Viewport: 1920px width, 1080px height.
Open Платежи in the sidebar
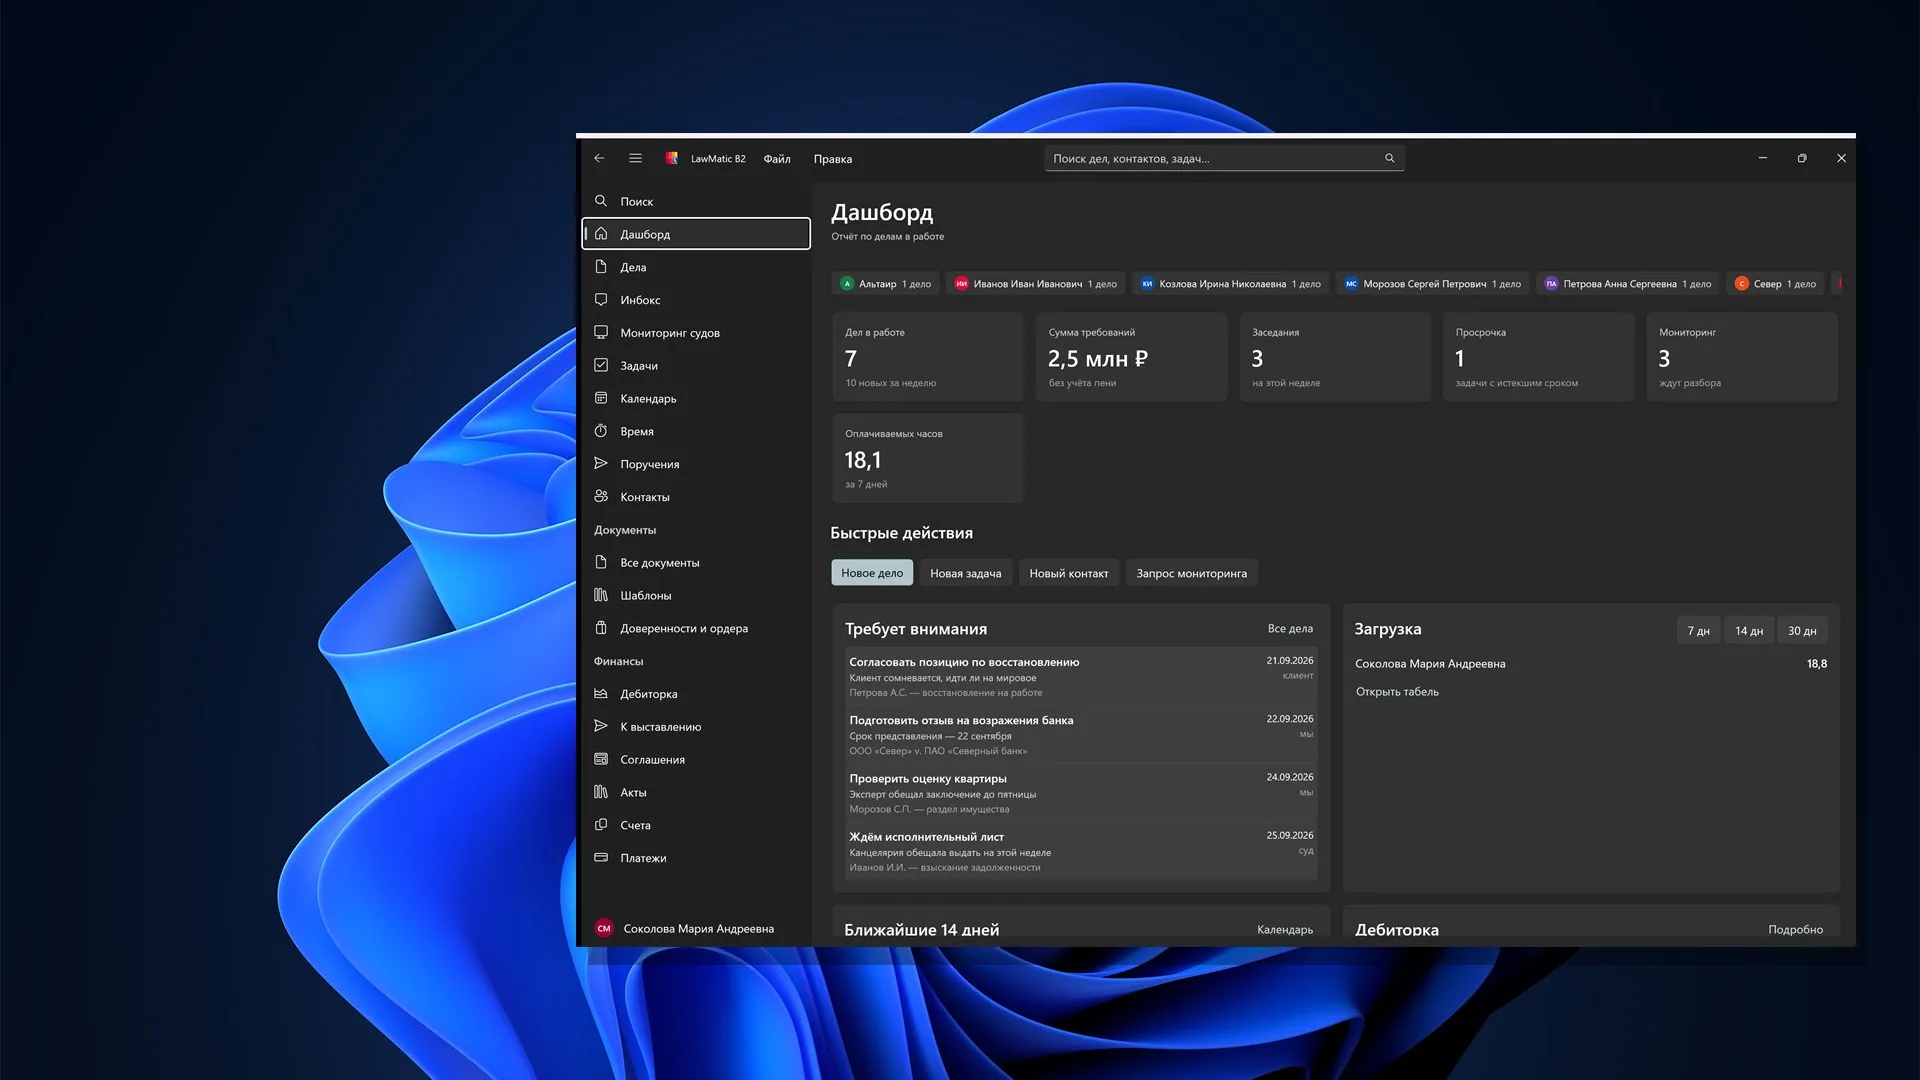[696, 858]
